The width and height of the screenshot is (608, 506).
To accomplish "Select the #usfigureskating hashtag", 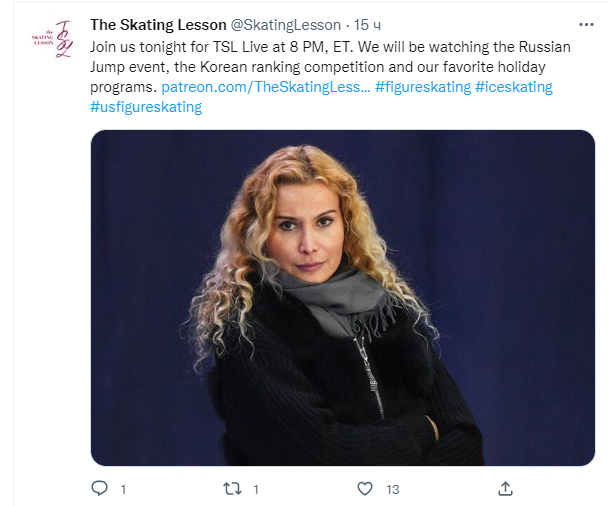I will (x=146, y=107).
